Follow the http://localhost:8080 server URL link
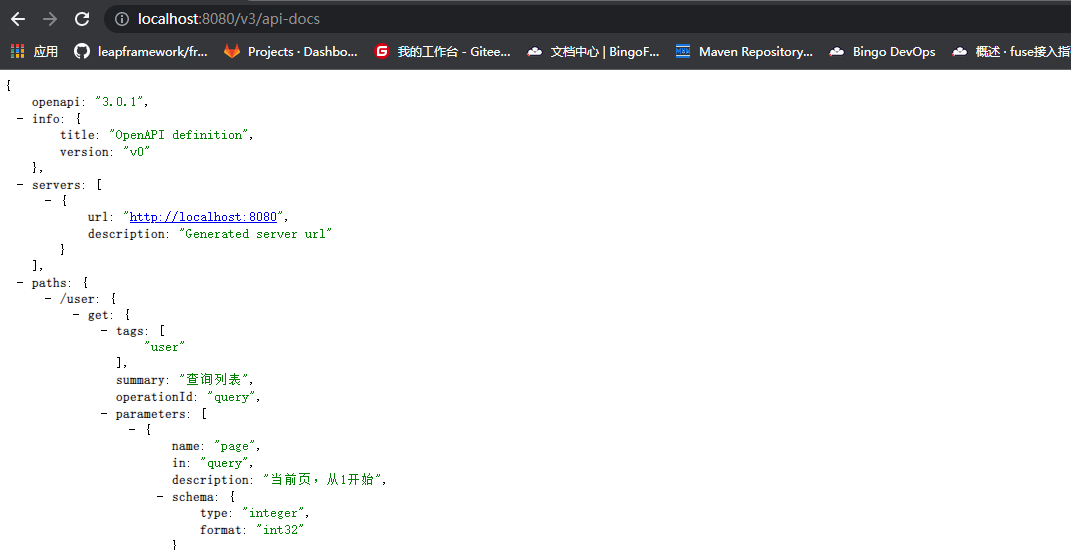Screen dimensions: 1071x550 pyautogui.click(x=203, y=217)
